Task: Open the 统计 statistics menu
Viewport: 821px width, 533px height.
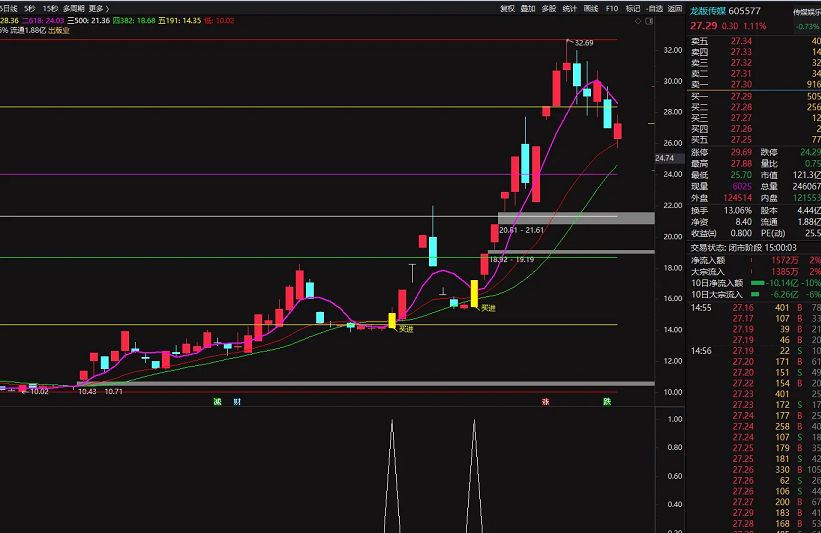Action: [x=570, y=8]
